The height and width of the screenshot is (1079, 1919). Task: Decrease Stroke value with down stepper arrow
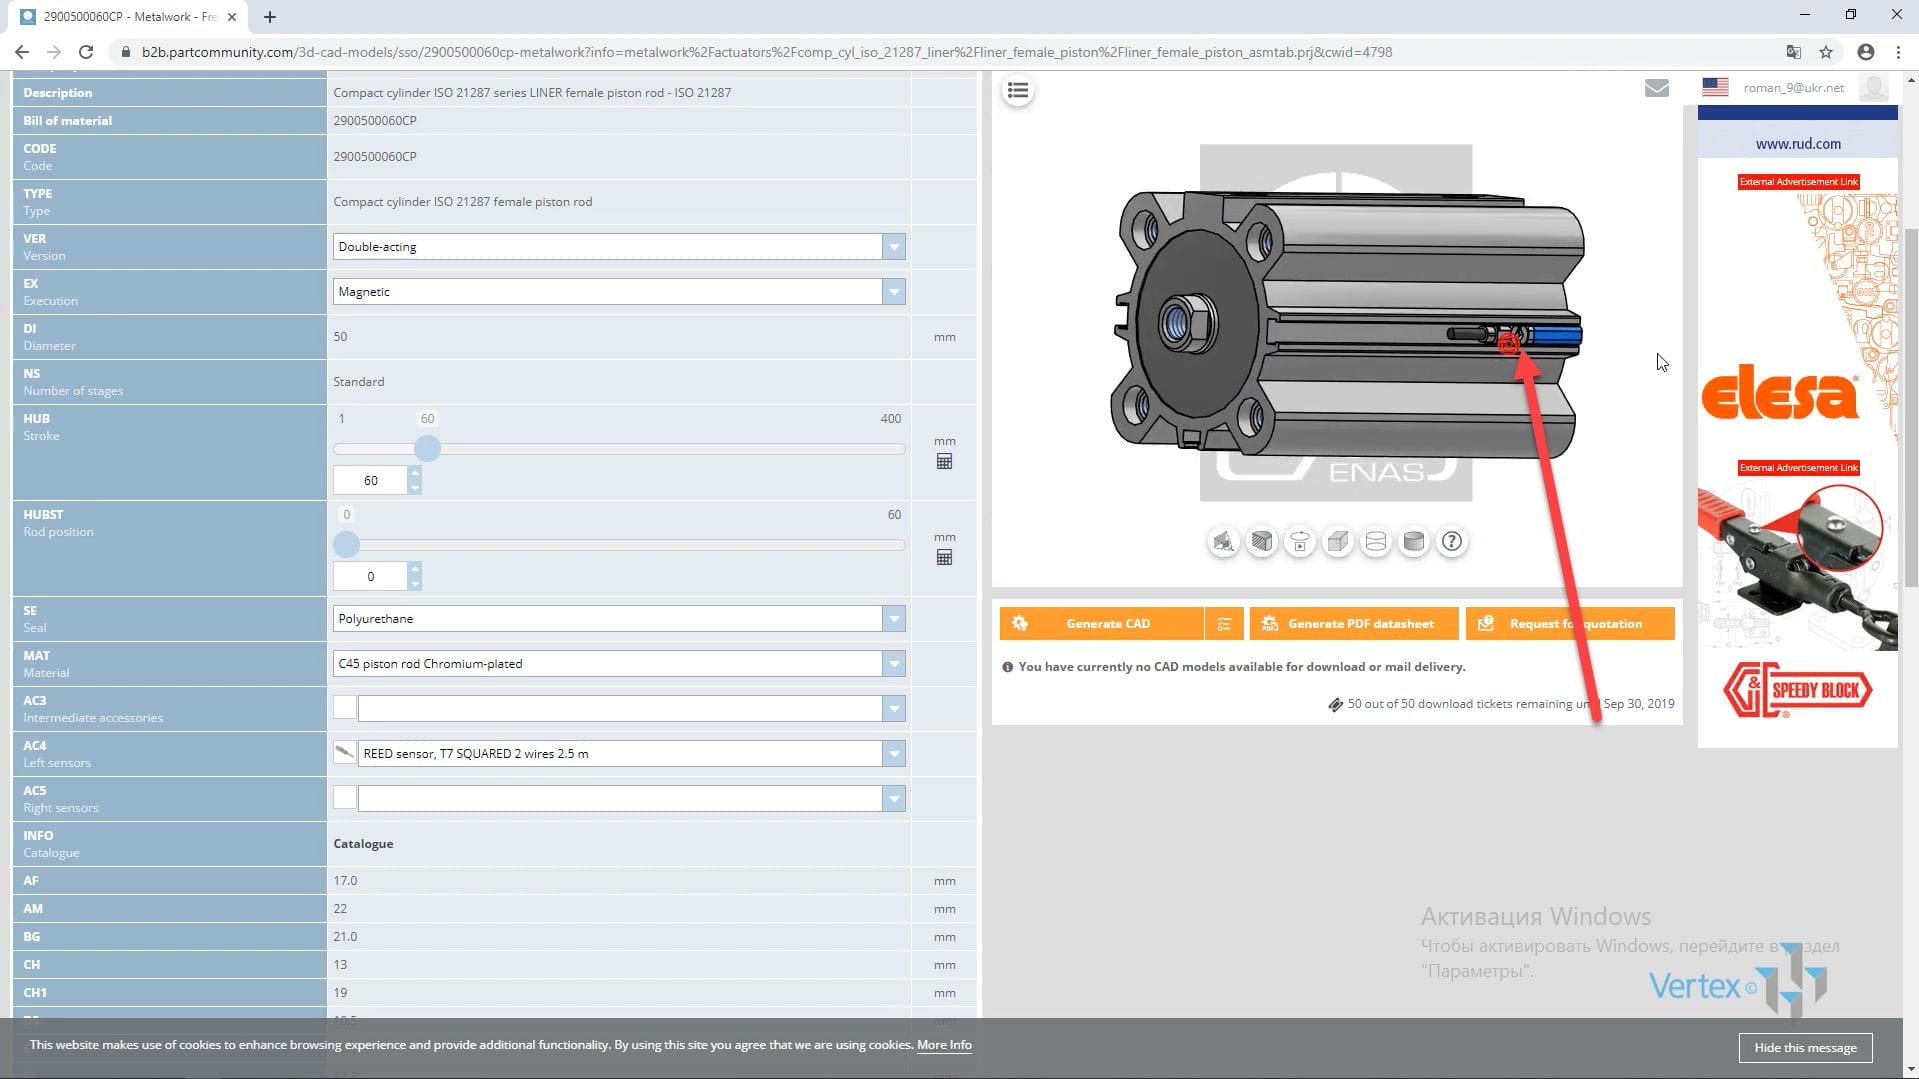pos(415,487)
